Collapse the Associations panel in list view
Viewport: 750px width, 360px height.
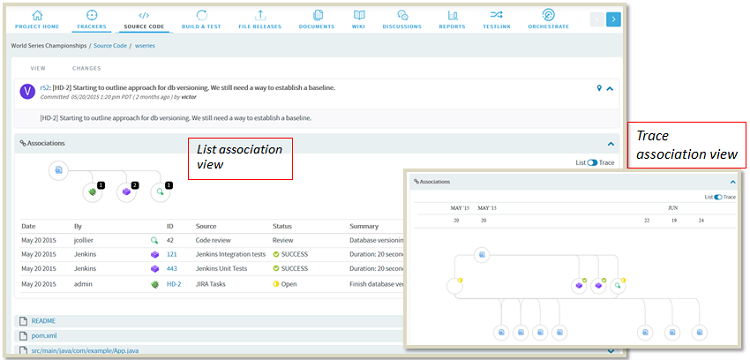tap(610, 144)
